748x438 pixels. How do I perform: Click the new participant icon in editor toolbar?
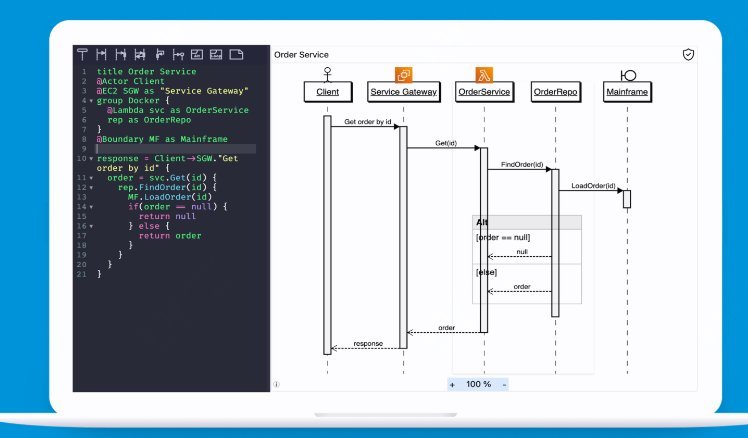coord(84,54)
